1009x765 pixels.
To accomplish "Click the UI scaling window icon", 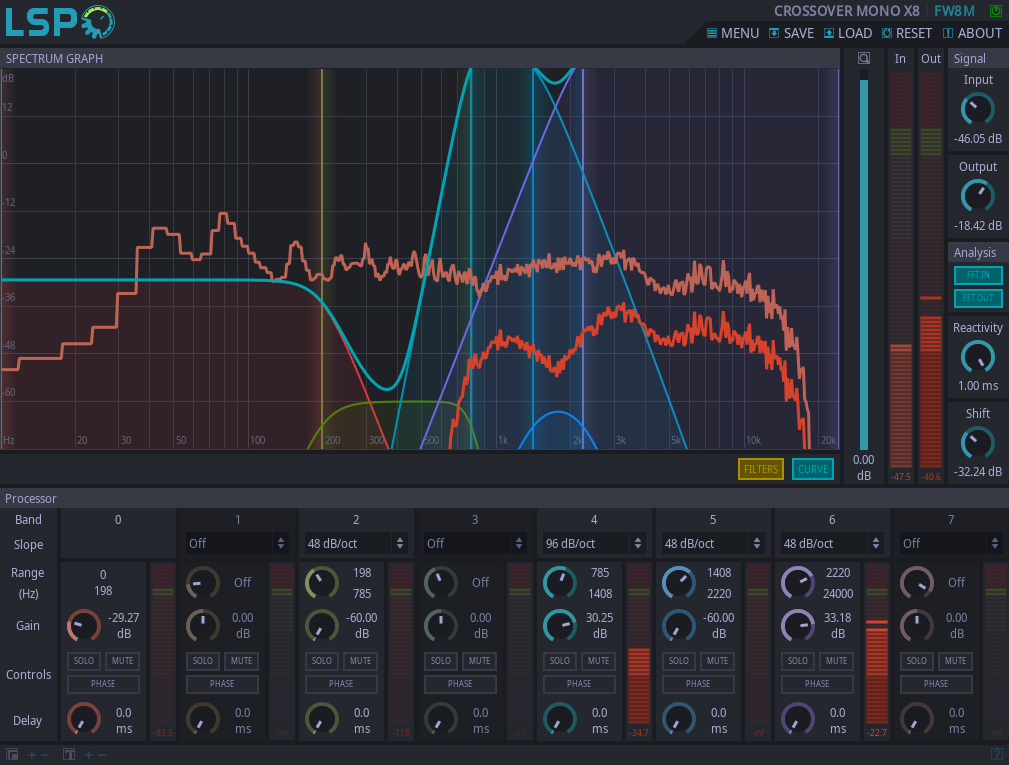I will point(12,755).
